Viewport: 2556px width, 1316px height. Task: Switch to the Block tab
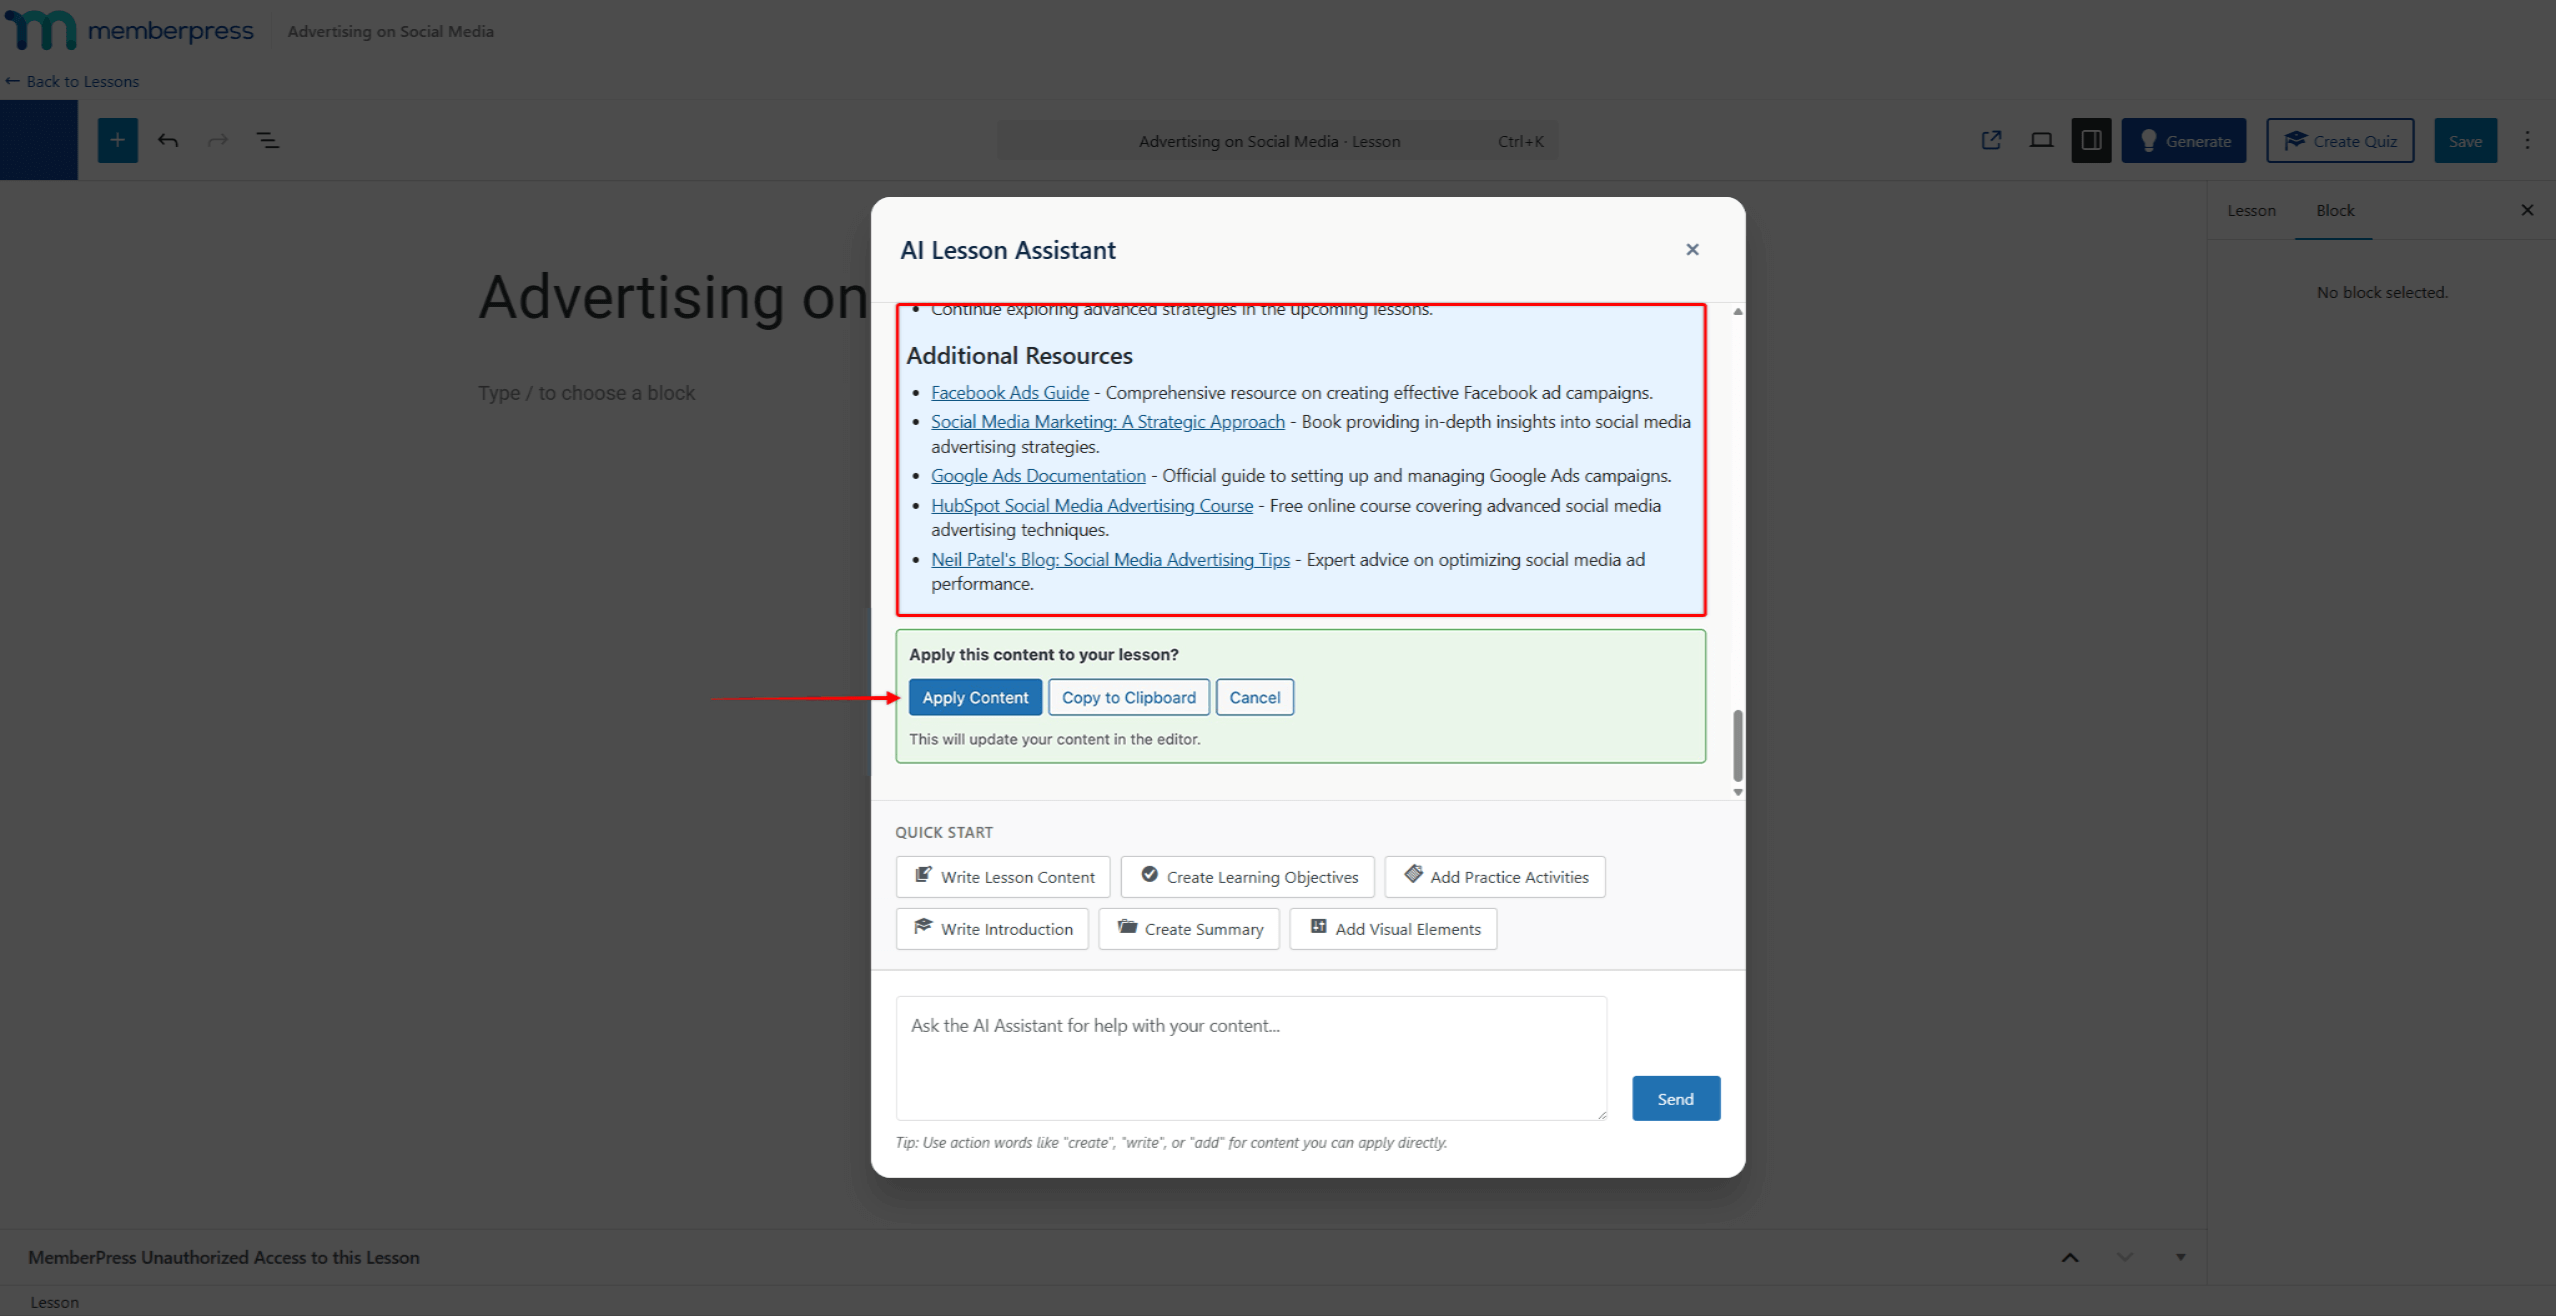[x=2335, y=210]
